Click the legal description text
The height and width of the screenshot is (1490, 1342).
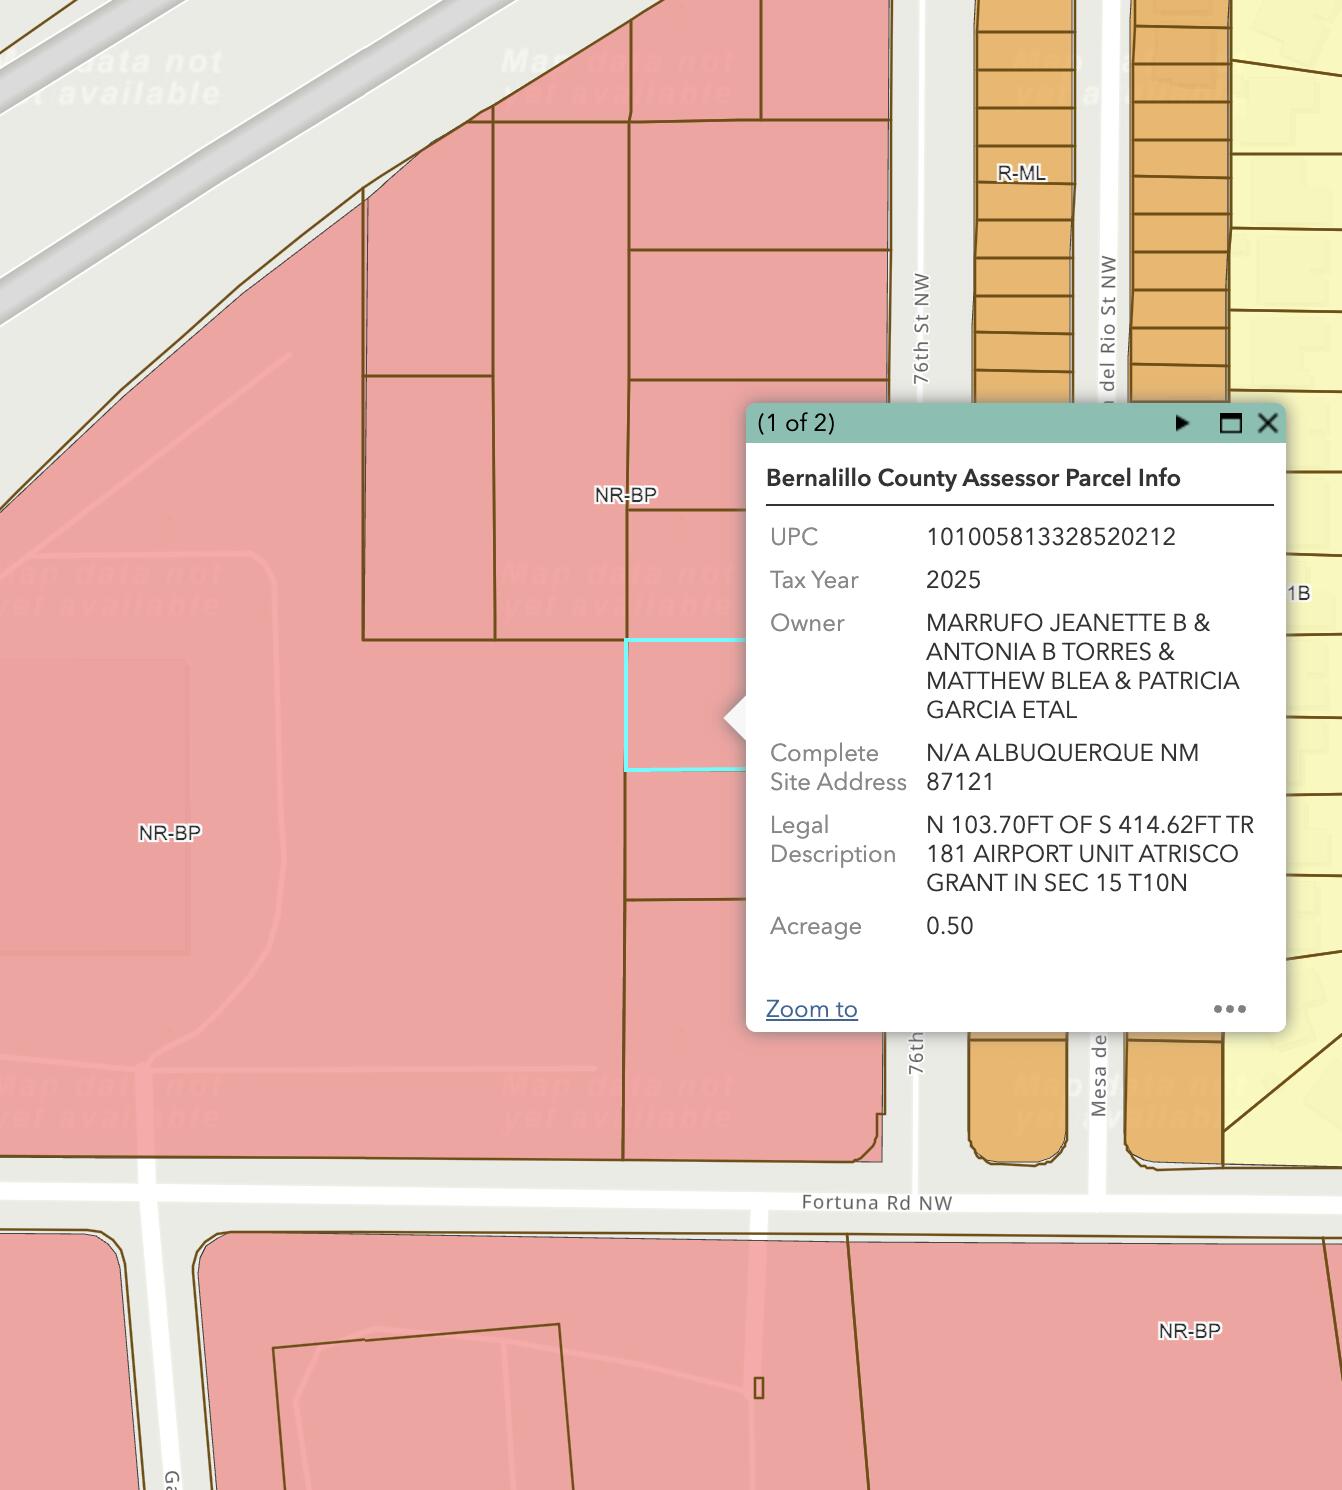point(1089,854)
